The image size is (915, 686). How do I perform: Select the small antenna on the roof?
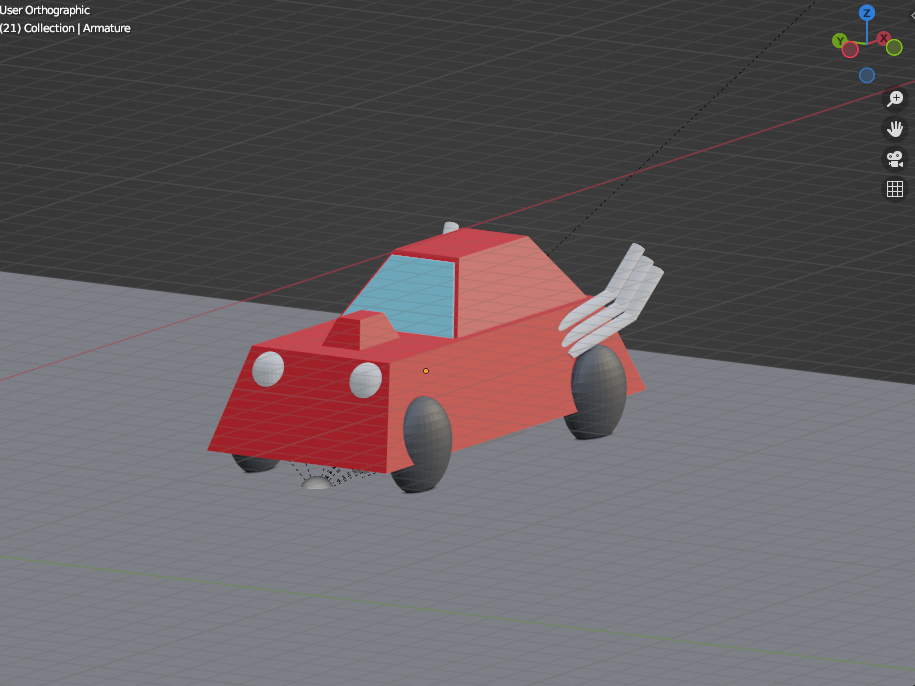(x=450, y=228)
